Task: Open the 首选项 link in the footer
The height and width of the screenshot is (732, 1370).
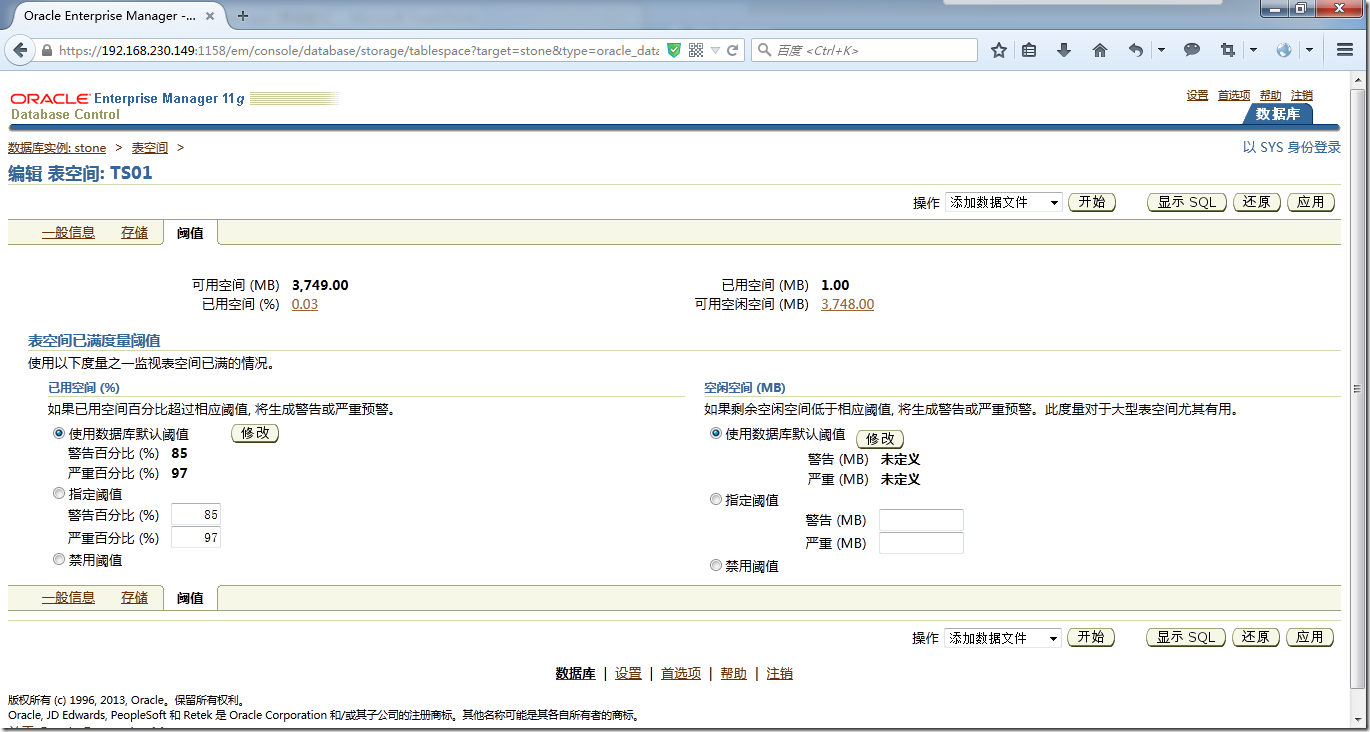Action: [681, 674]
